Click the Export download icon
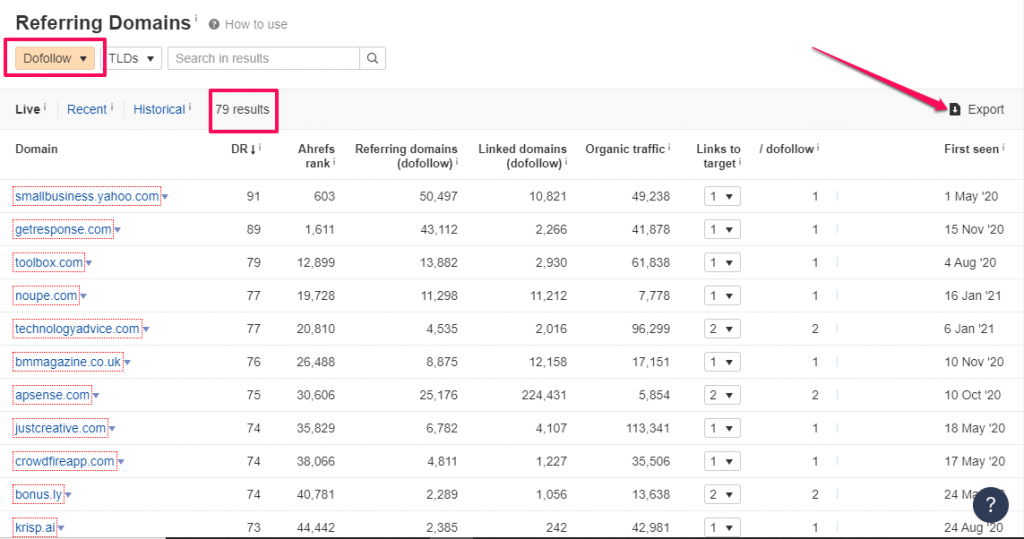 (x=955, y=109)
